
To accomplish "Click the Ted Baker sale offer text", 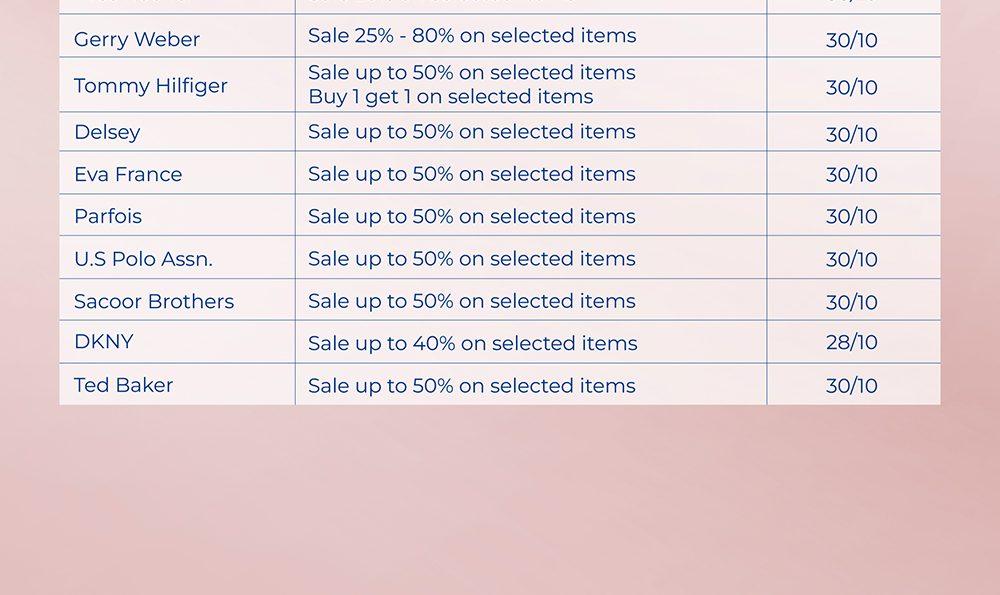I will pos(472,385).
